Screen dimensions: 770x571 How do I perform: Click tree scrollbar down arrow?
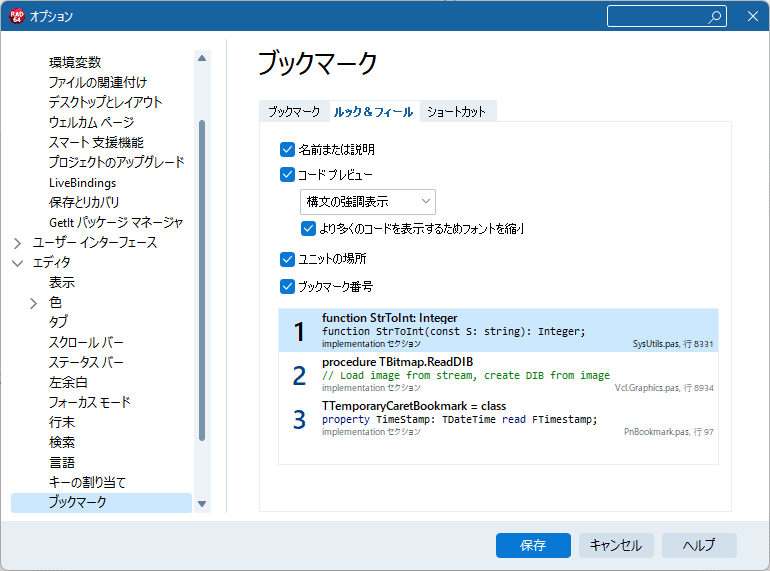pos(202,504)
